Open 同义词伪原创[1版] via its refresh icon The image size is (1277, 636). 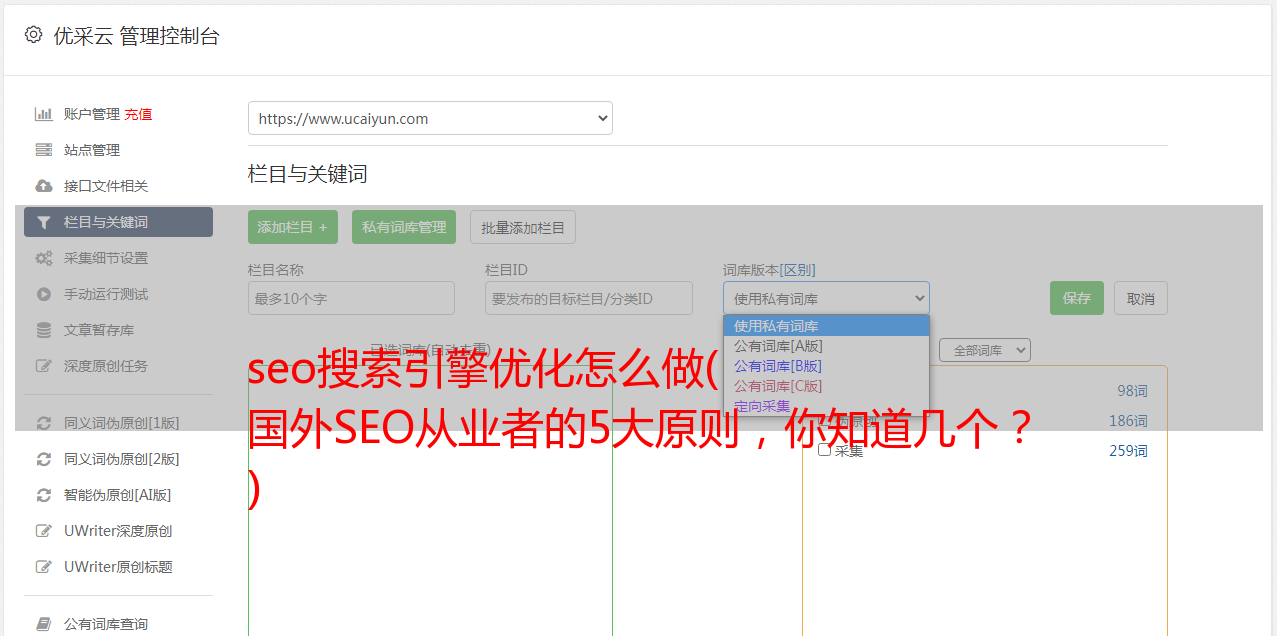tap(43, 423)
